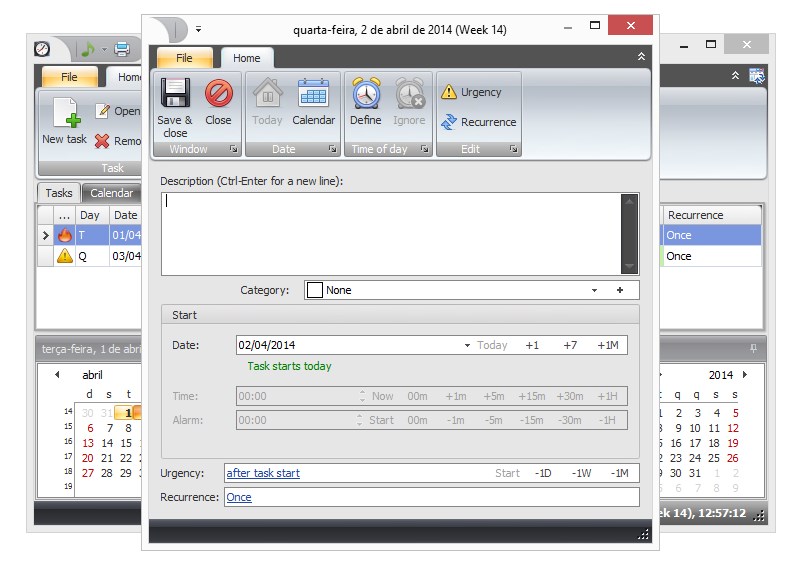Click the Day column header in task list
The height and width of the screenshot is (564, 802).
(x=90, y=215)
